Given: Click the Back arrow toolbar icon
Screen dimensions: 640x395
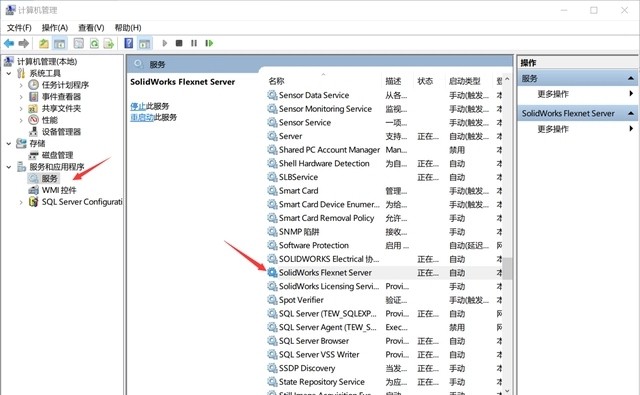Looking at the screenshot, I should (x=9, y=43).
